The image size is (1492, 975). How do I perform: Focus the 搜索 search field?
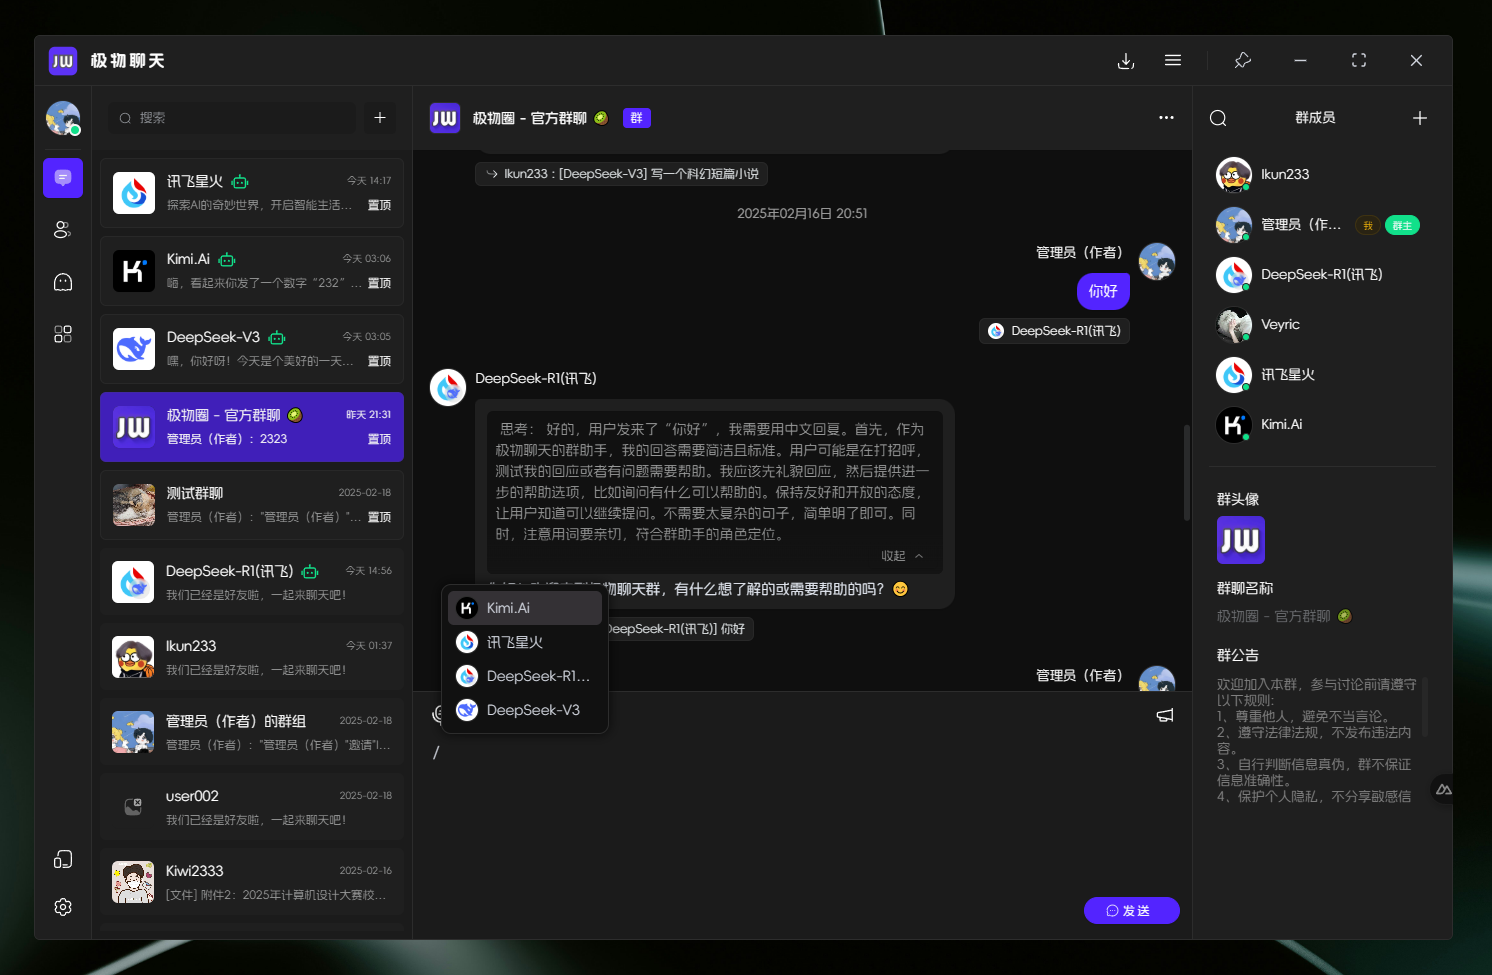(232, 118)
